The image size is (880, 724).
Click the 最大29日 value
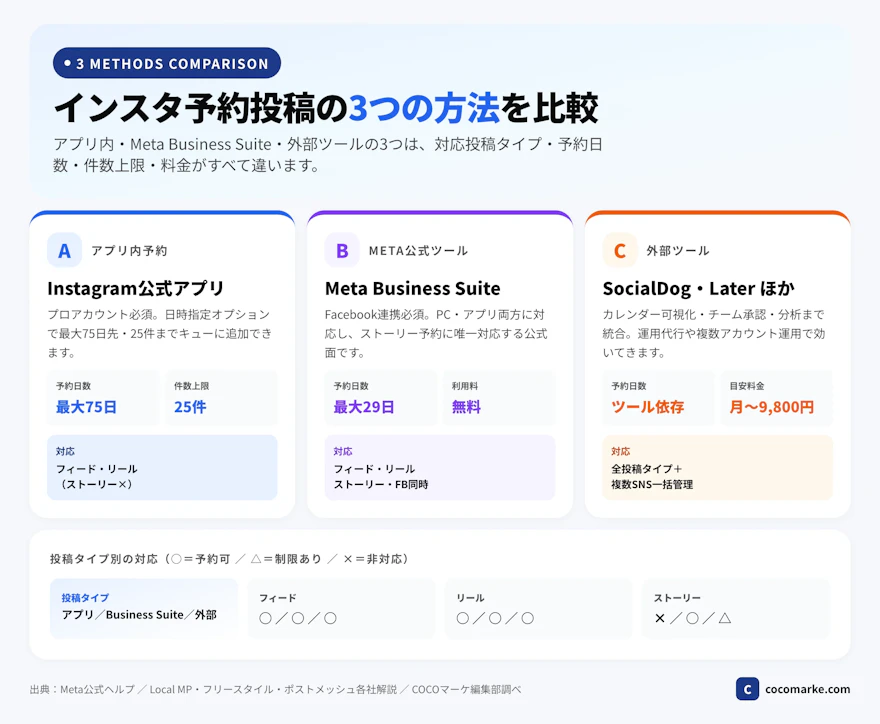pos(364,407)
